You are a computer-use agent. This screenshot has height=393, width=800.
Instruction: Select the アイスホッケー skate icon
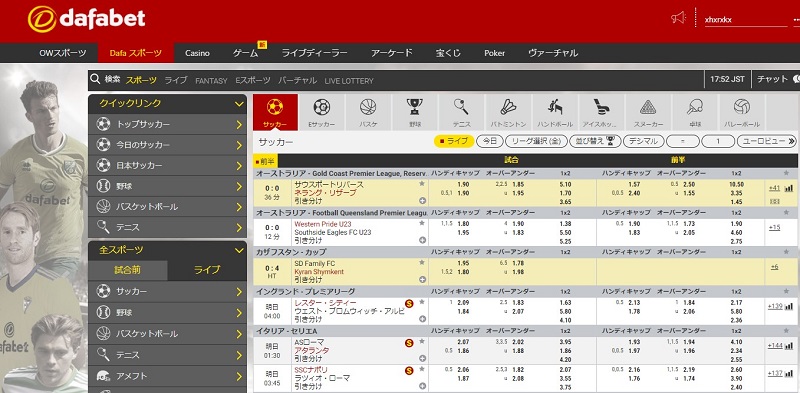602,112
